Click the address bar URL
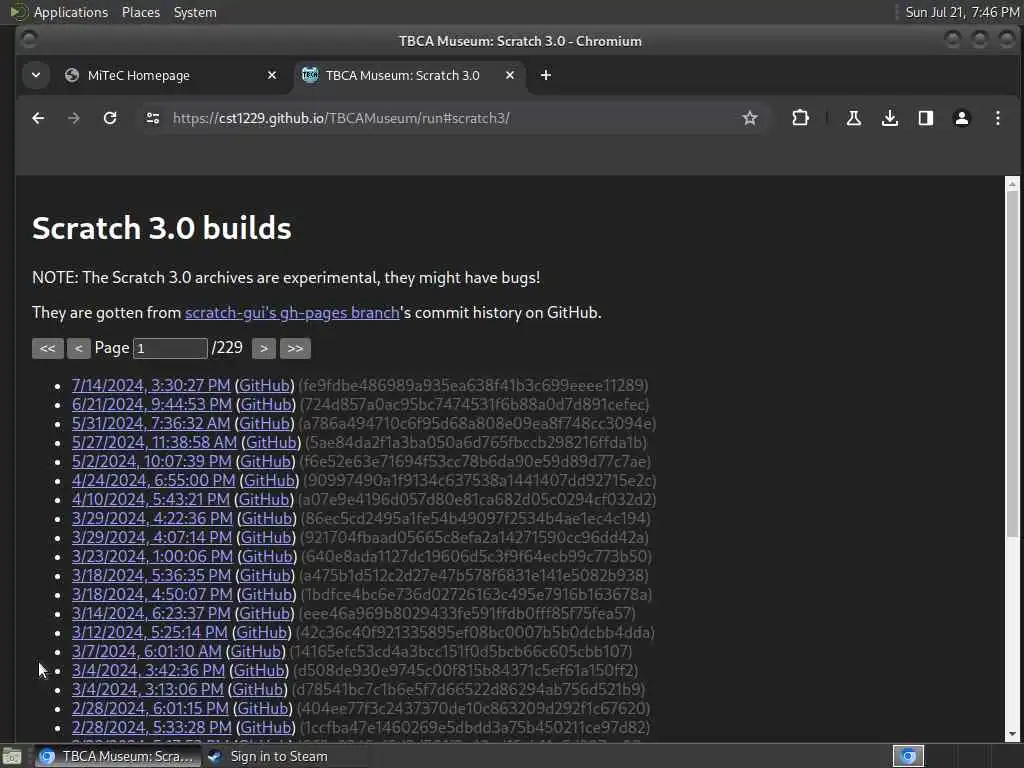 340,118
